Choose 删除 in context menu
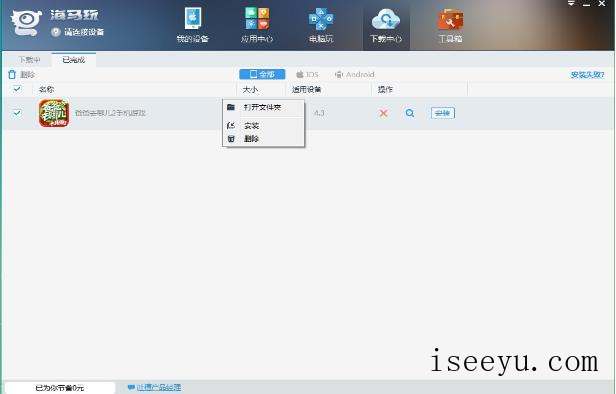Image resolution: width=616 pixels, height=394 pixels. (263, 139)
